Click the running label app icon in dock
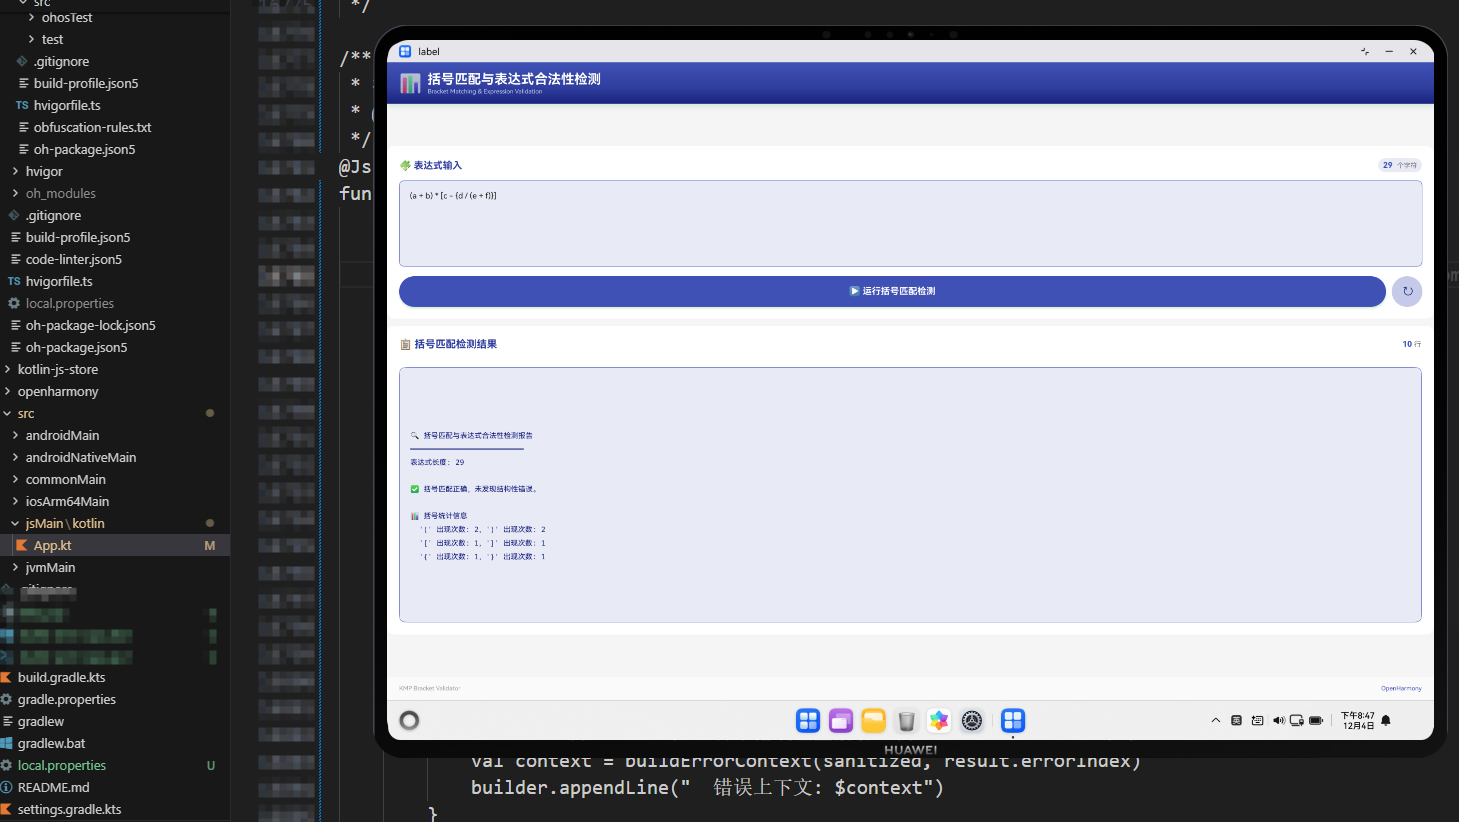This screenshot has width=1459, height=822. pos(1013,720)
